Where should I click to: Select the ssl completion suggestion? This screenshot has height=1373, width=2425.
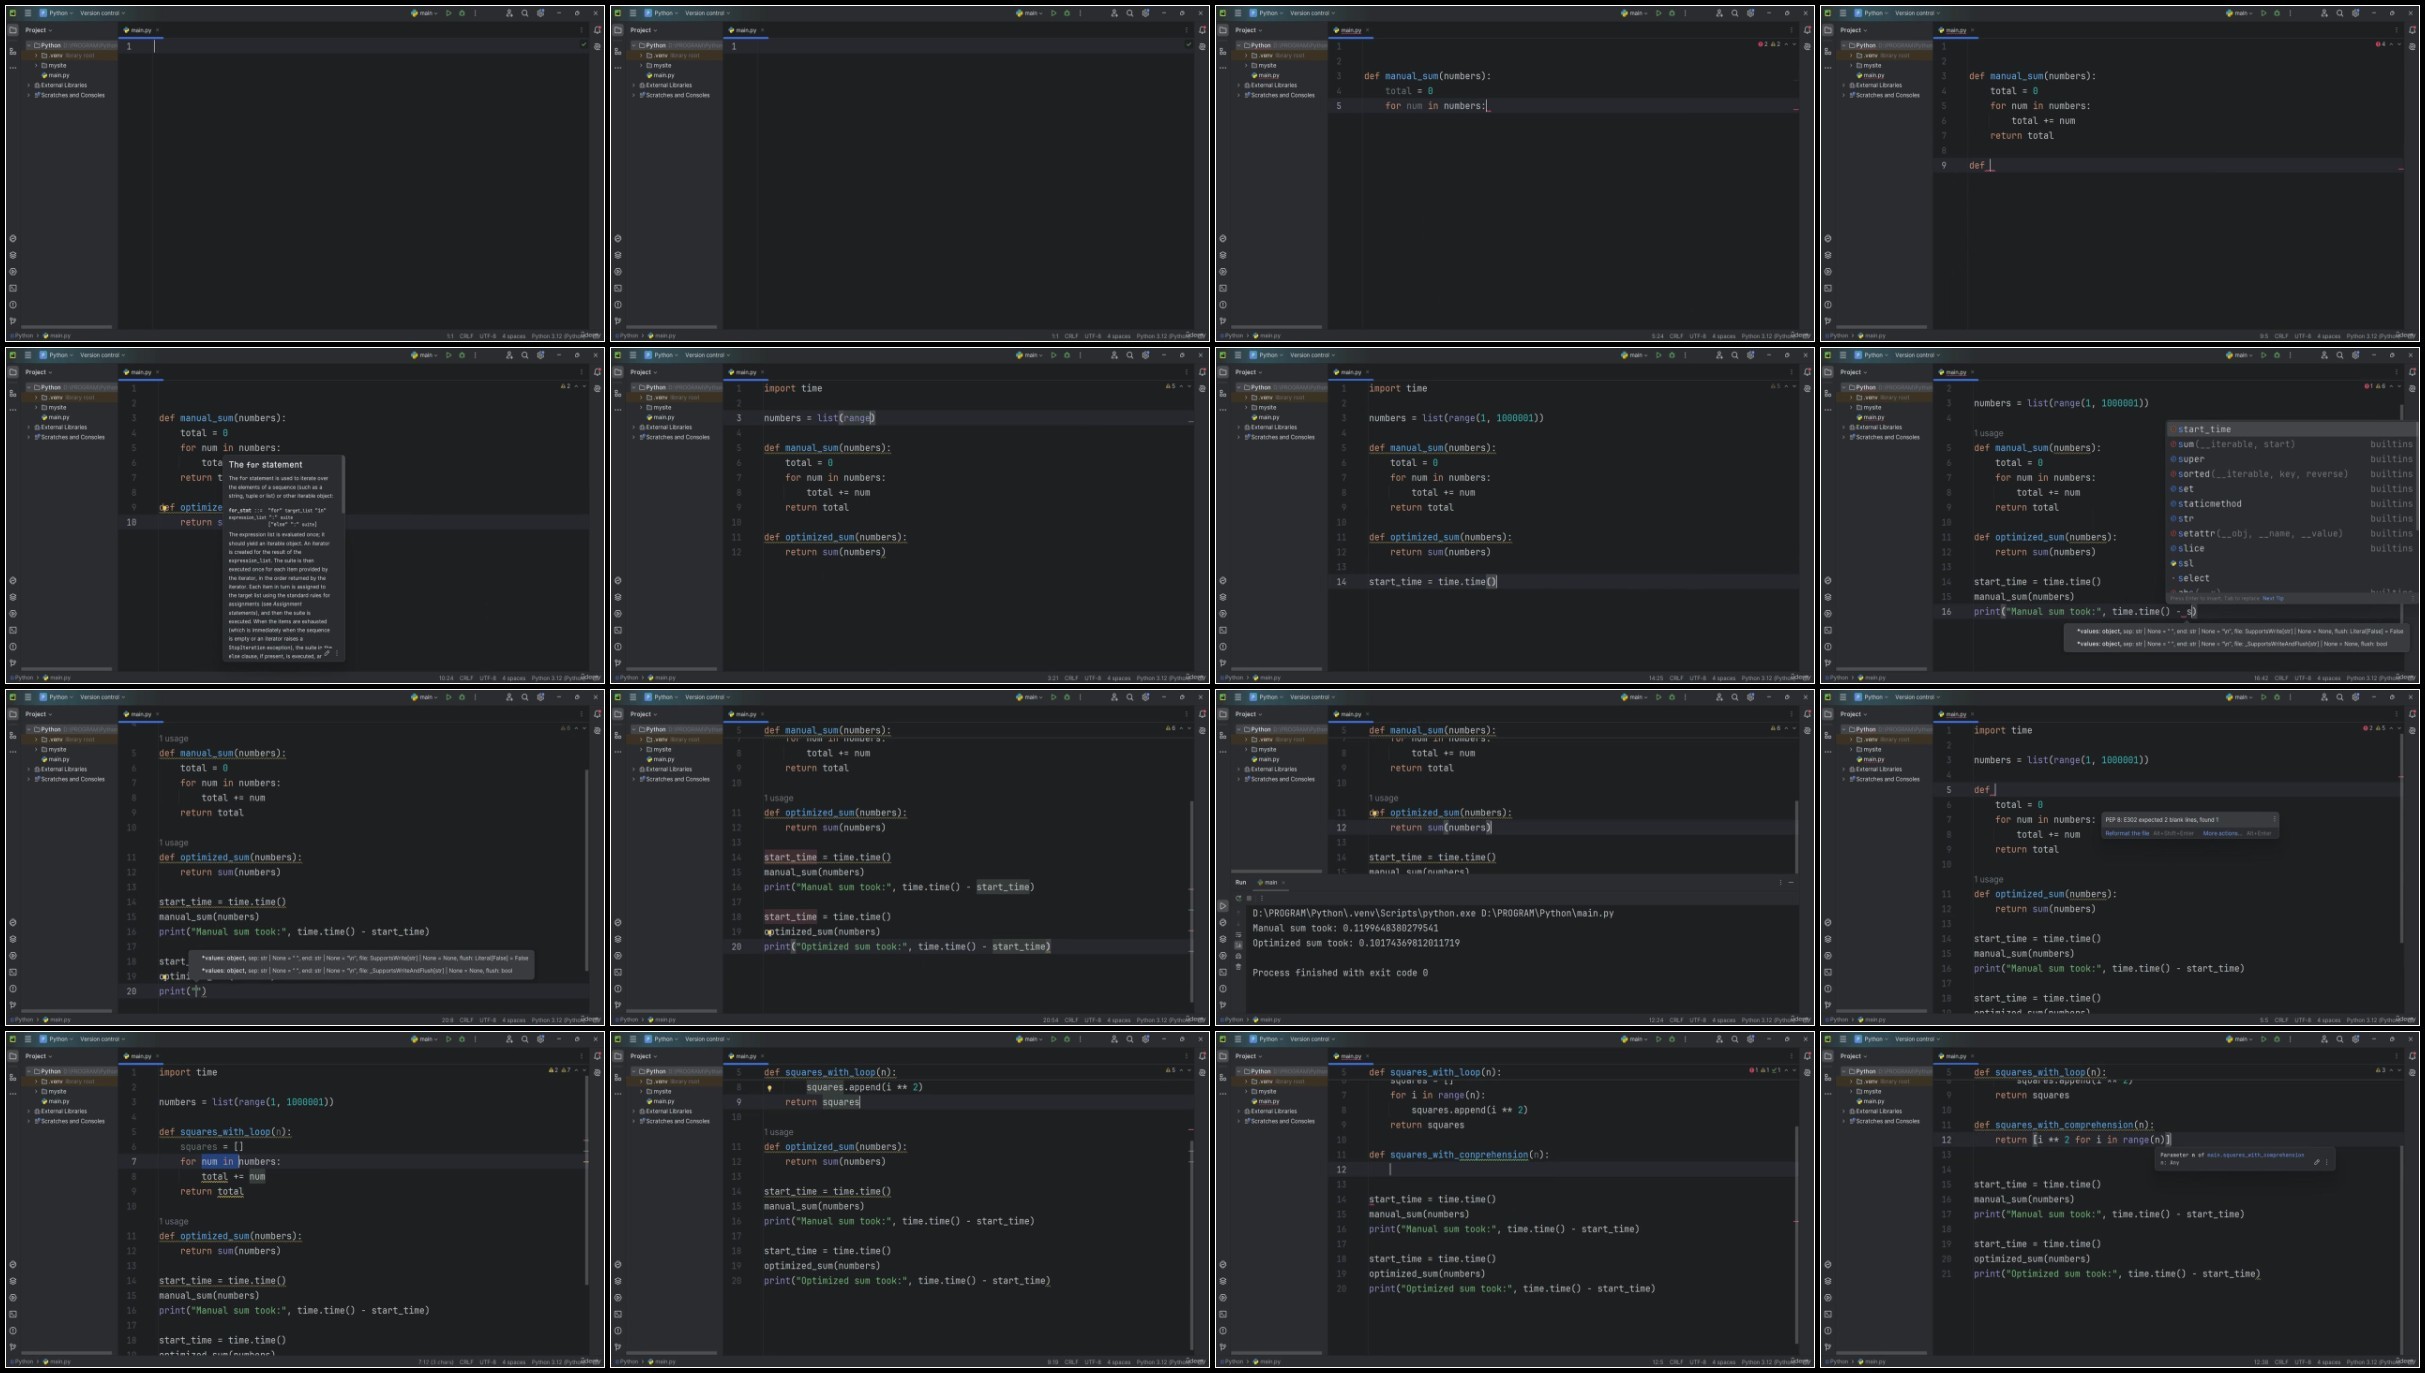click(x=2290, y=563)
